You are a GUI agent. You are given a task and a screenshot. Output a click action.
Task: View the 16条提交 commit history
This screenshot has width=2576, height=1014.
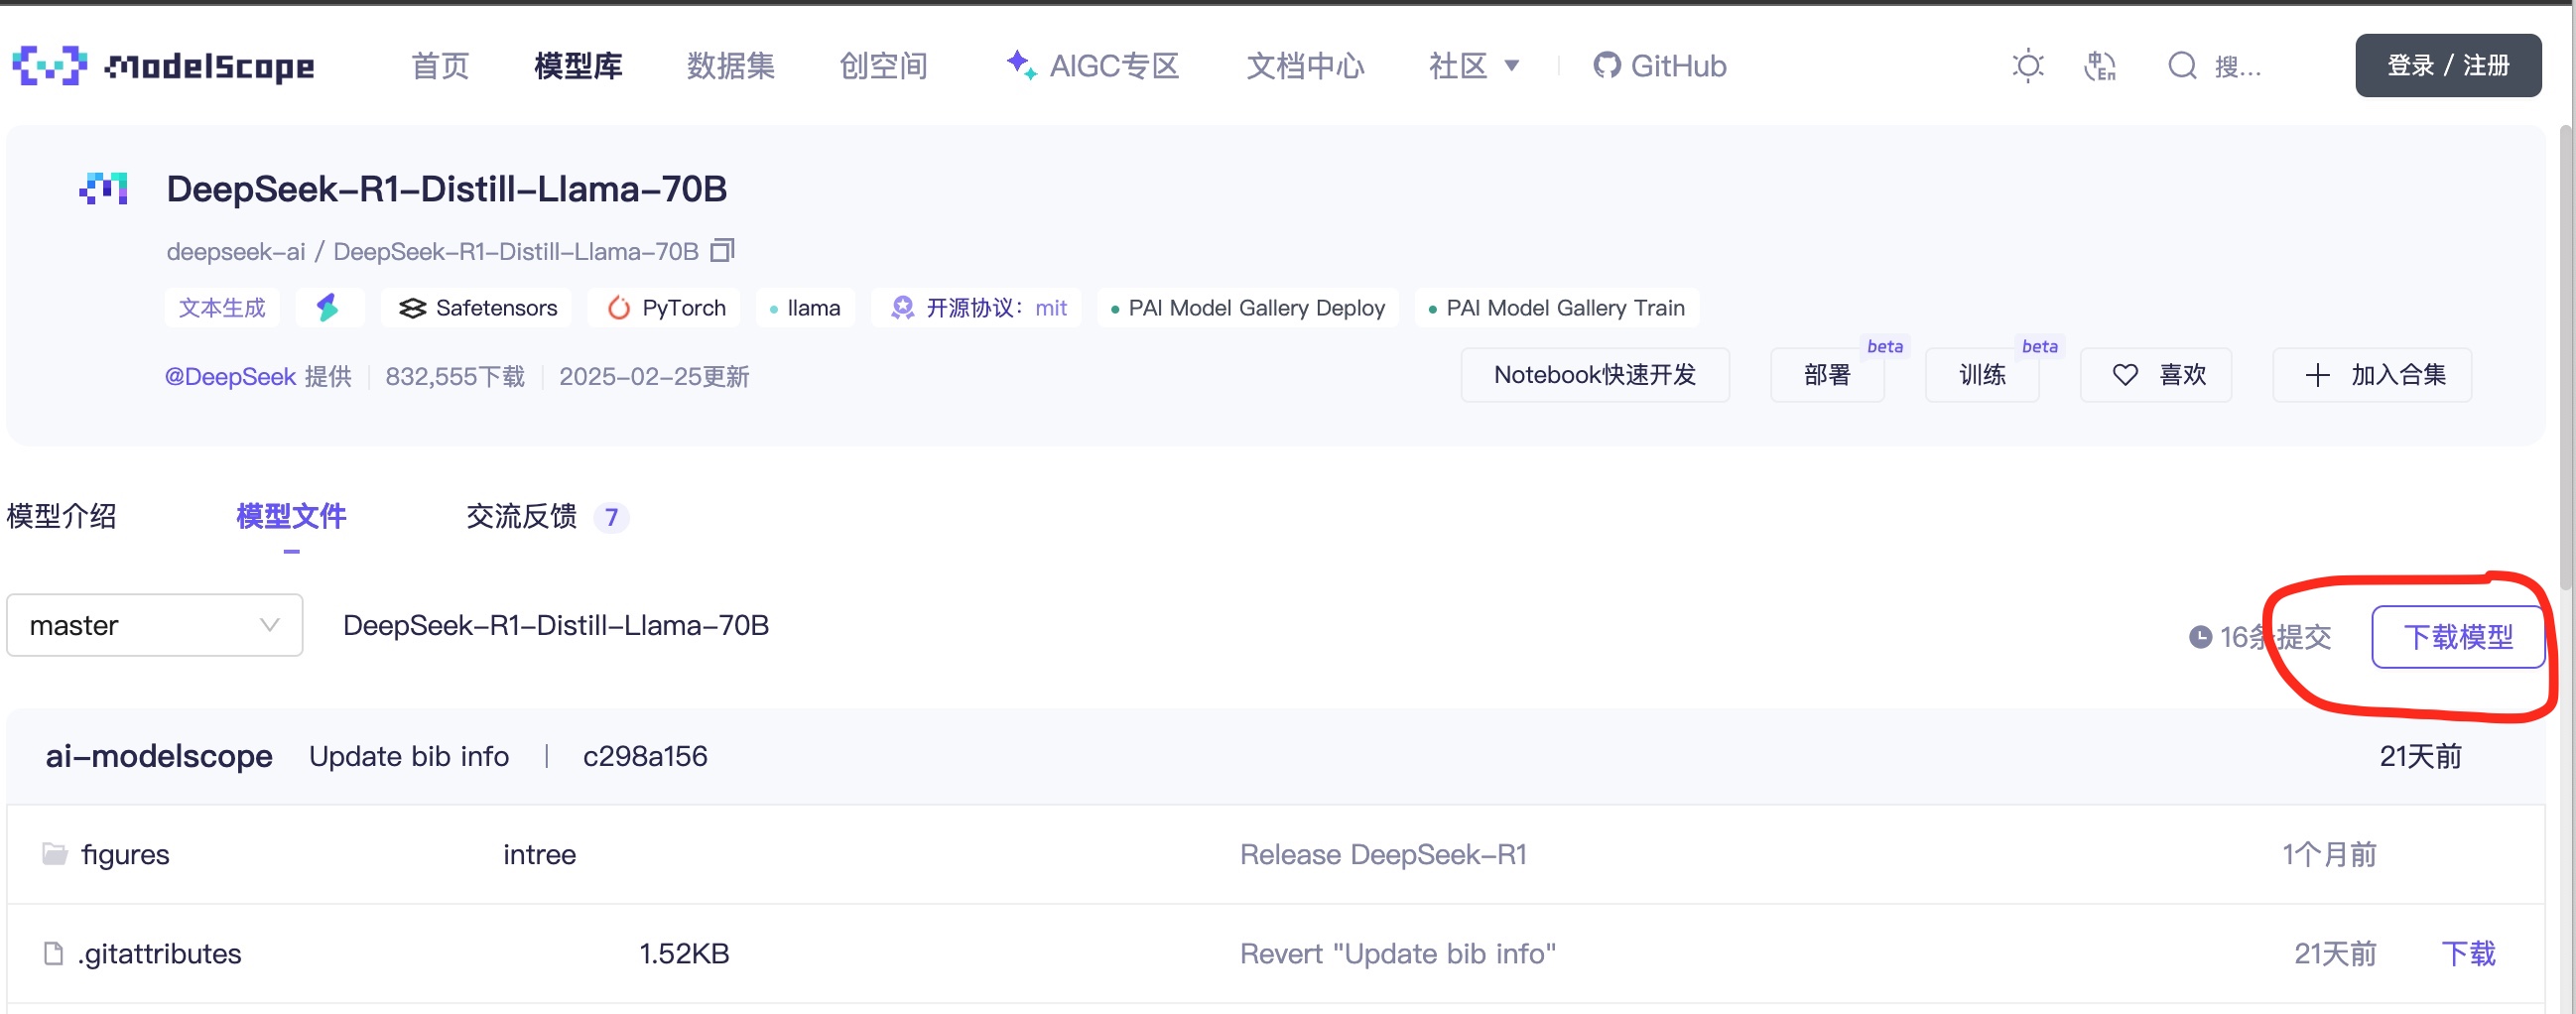(x=2260, y=637)
